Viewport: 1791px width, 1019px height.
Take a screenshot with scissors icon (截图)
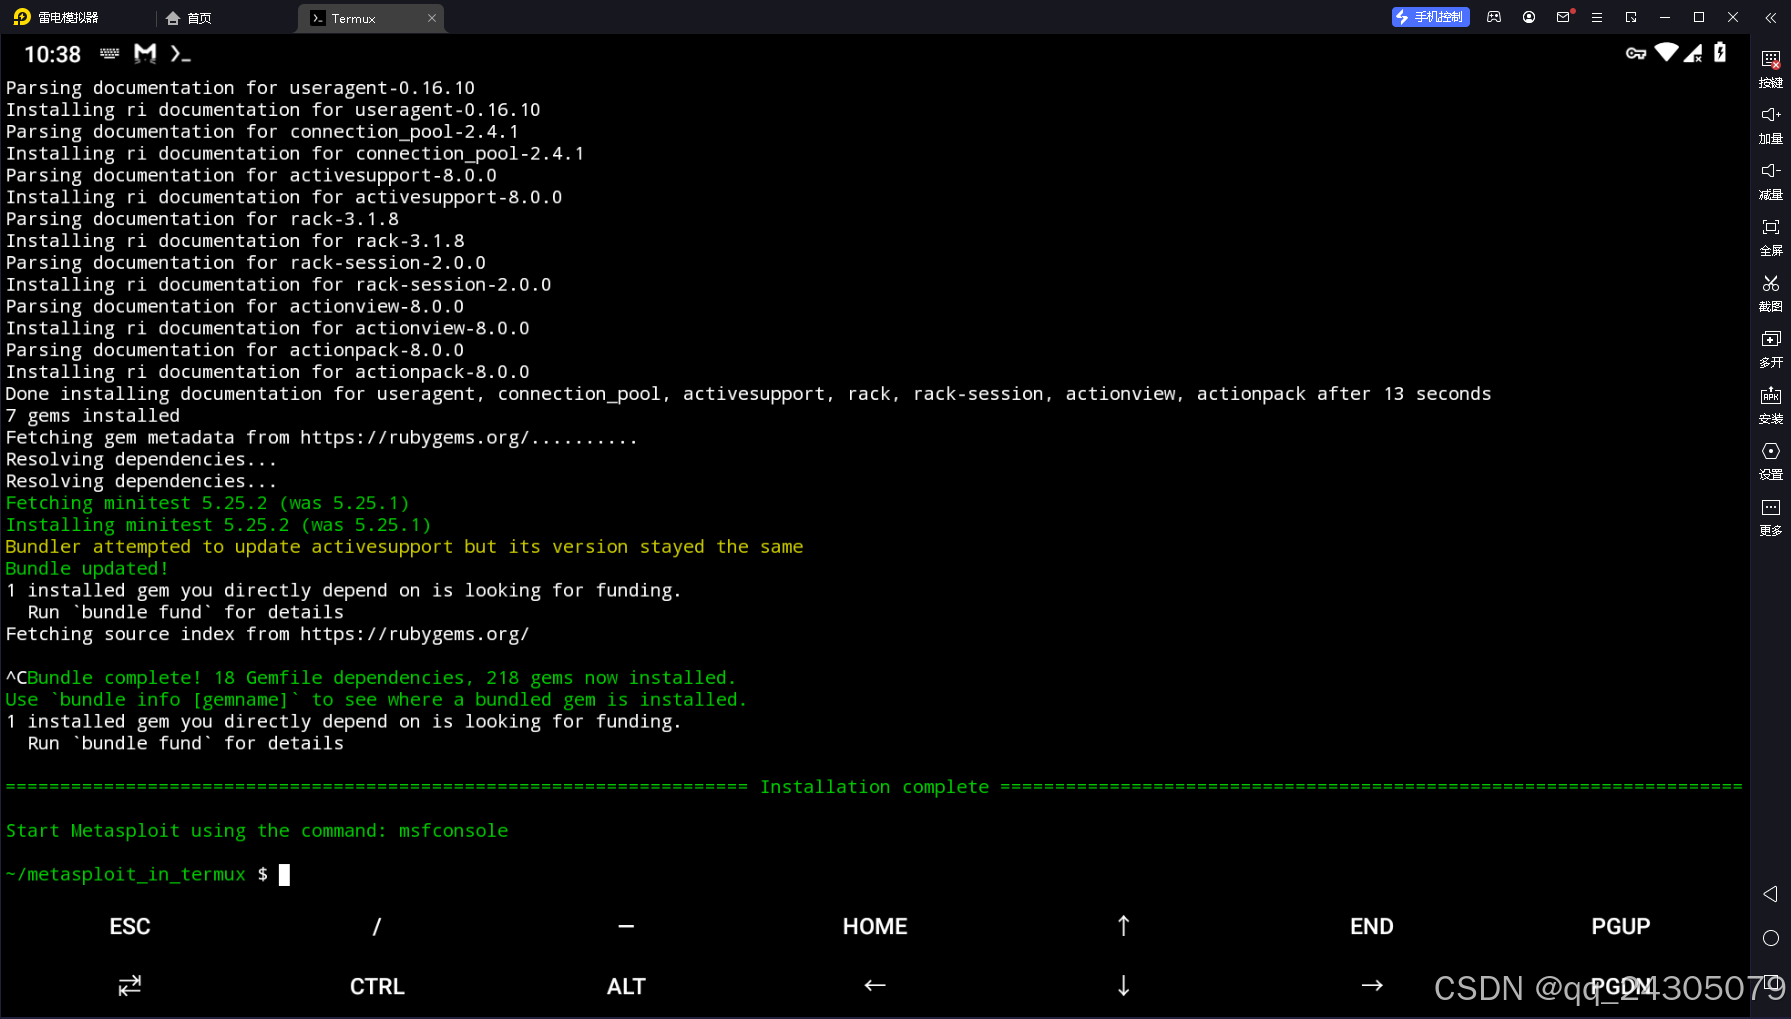(1770, 293)
